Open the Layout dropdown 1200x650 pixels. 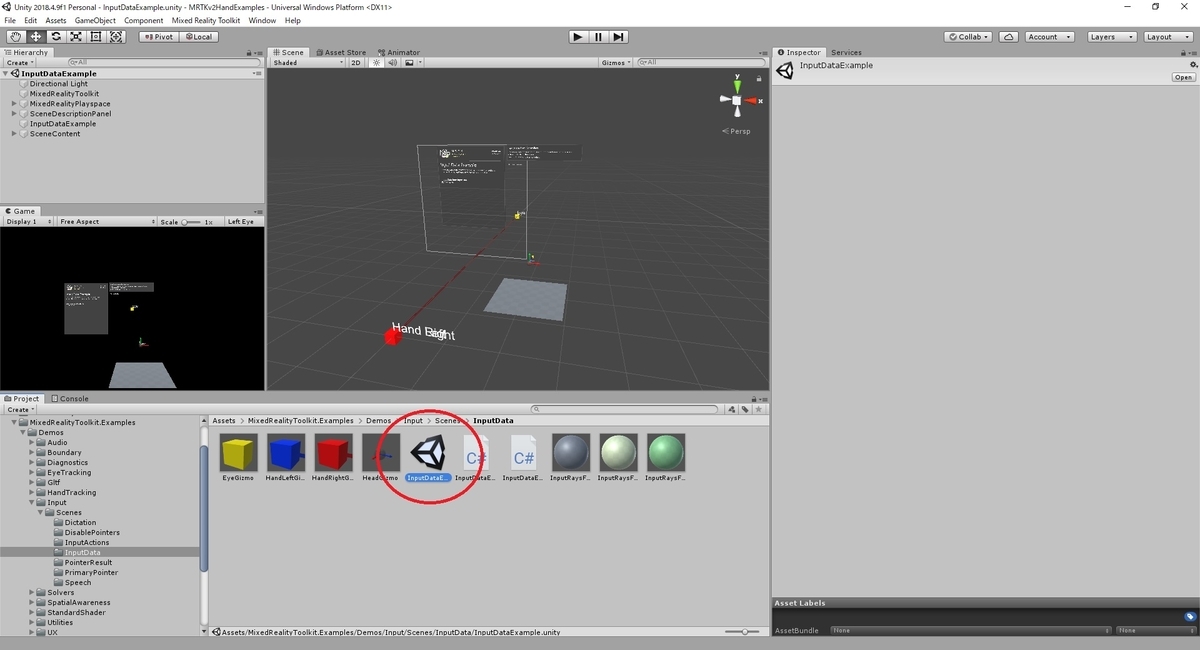pos(1167,37)
